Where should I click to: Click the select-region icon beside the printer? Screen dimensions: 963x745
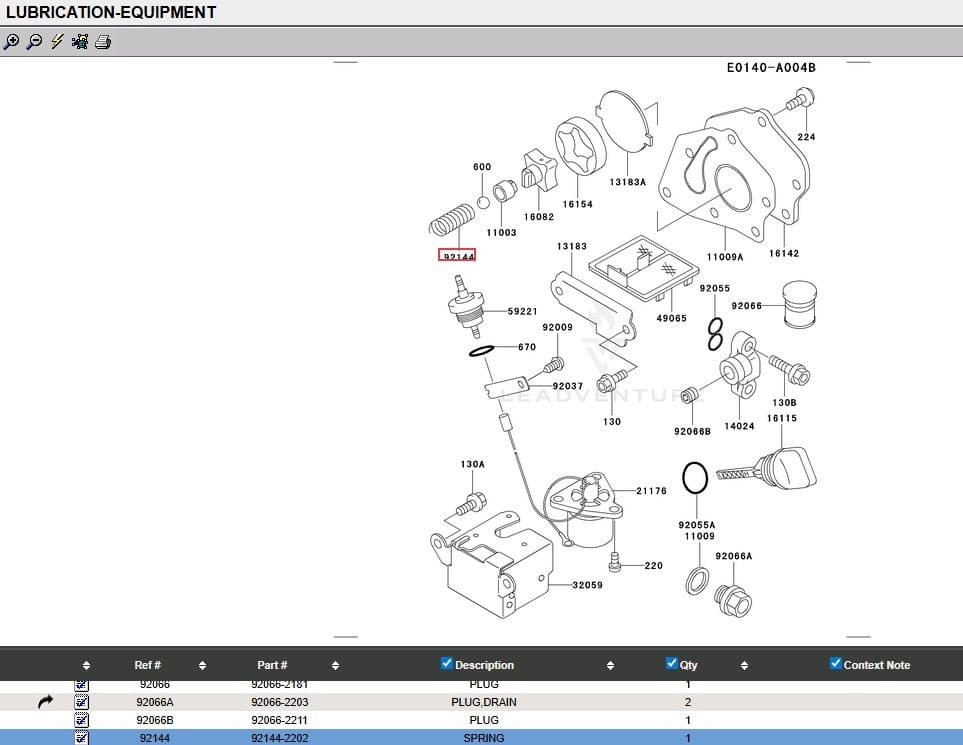coord(80,42)
